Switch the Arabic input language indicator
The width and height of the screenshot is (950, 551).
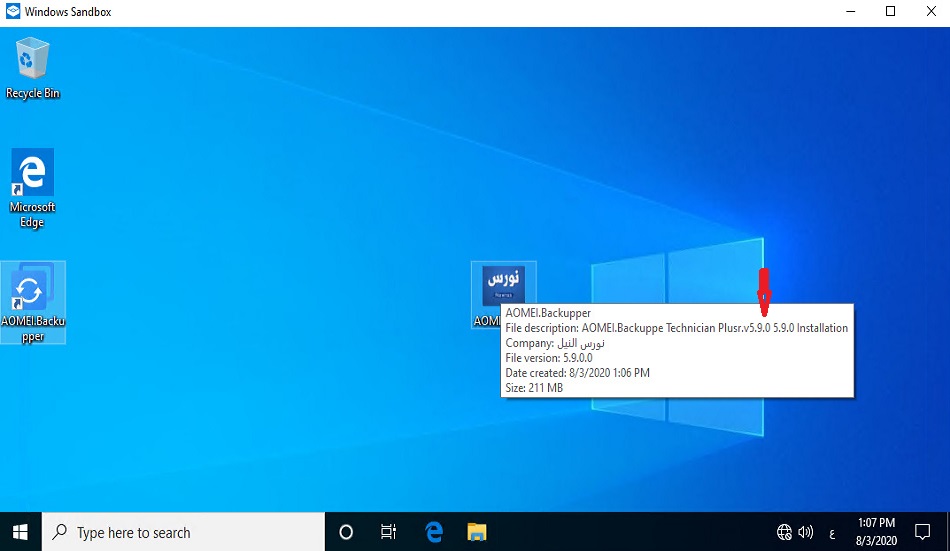pos(832,532)
